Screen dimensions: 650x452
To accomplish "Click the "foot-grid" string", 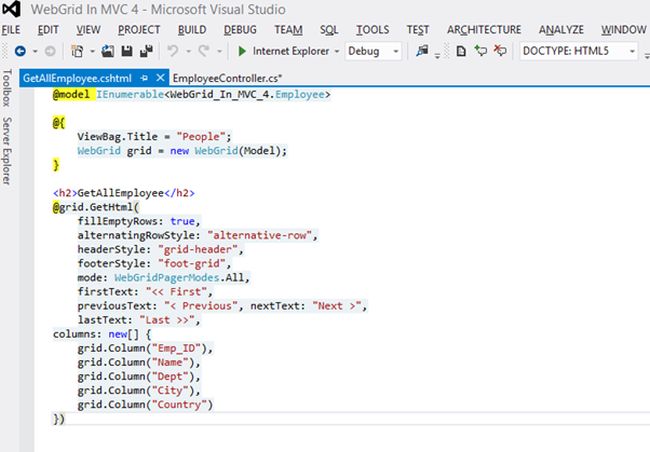I will tap(192, 263).
